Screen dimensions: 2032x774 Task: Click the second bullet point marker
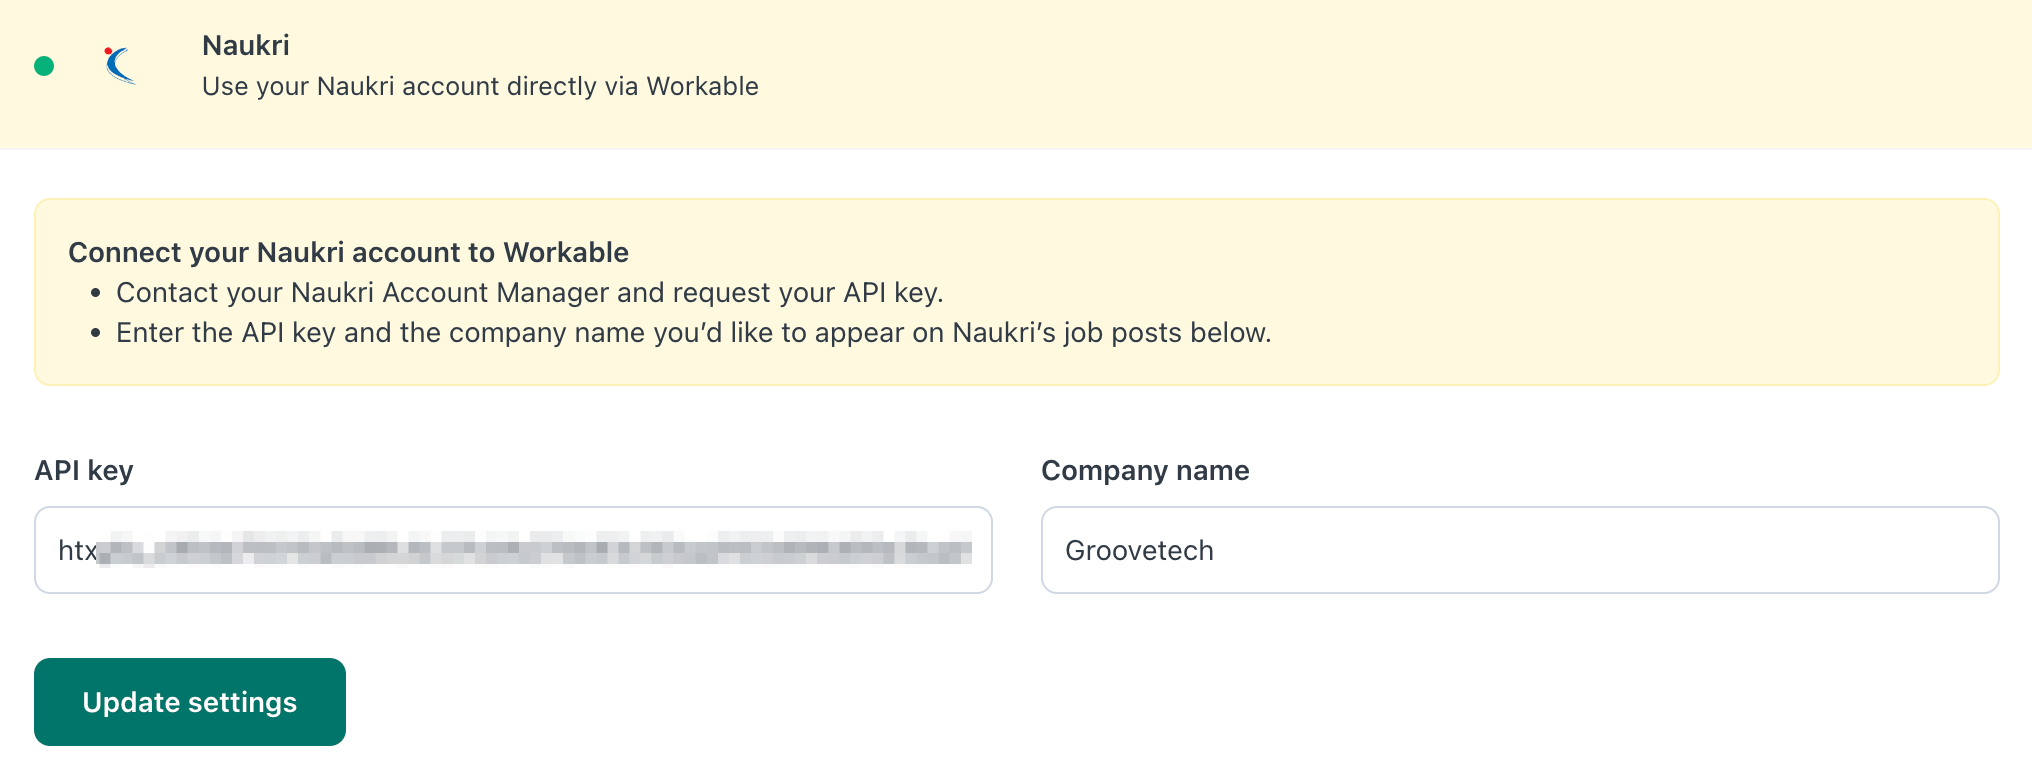pyautogui.click(x=96, y=333)
